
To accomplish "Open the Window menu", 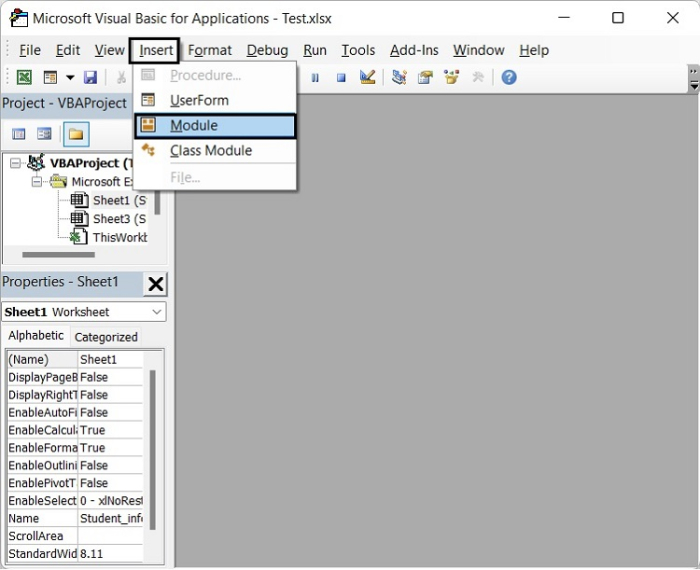I will click(x=479, y=50).
